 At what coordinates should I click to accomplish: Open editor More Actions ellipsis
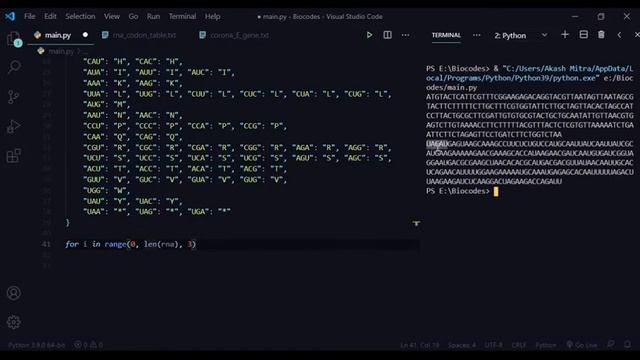click(x=405, y=35)
